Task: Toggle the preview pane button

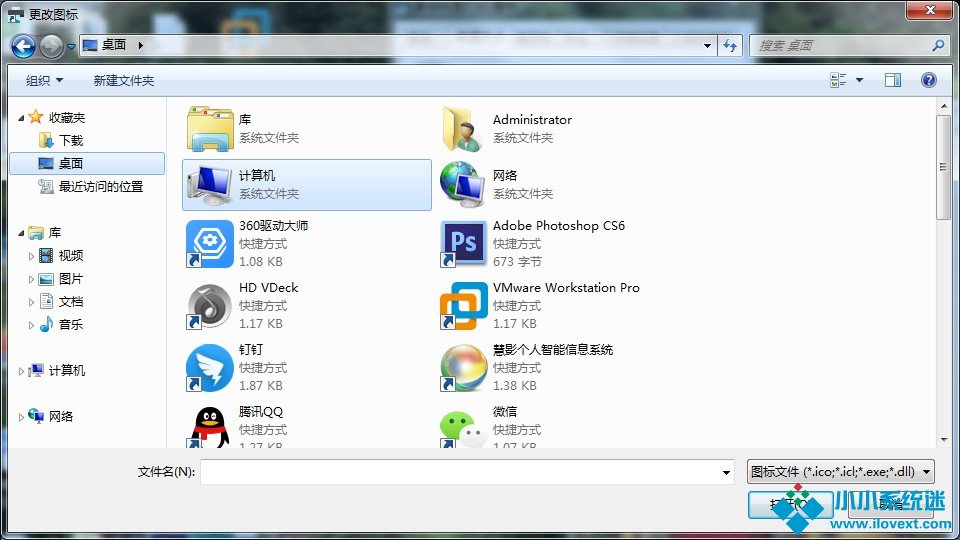Action: coord(893,80)
